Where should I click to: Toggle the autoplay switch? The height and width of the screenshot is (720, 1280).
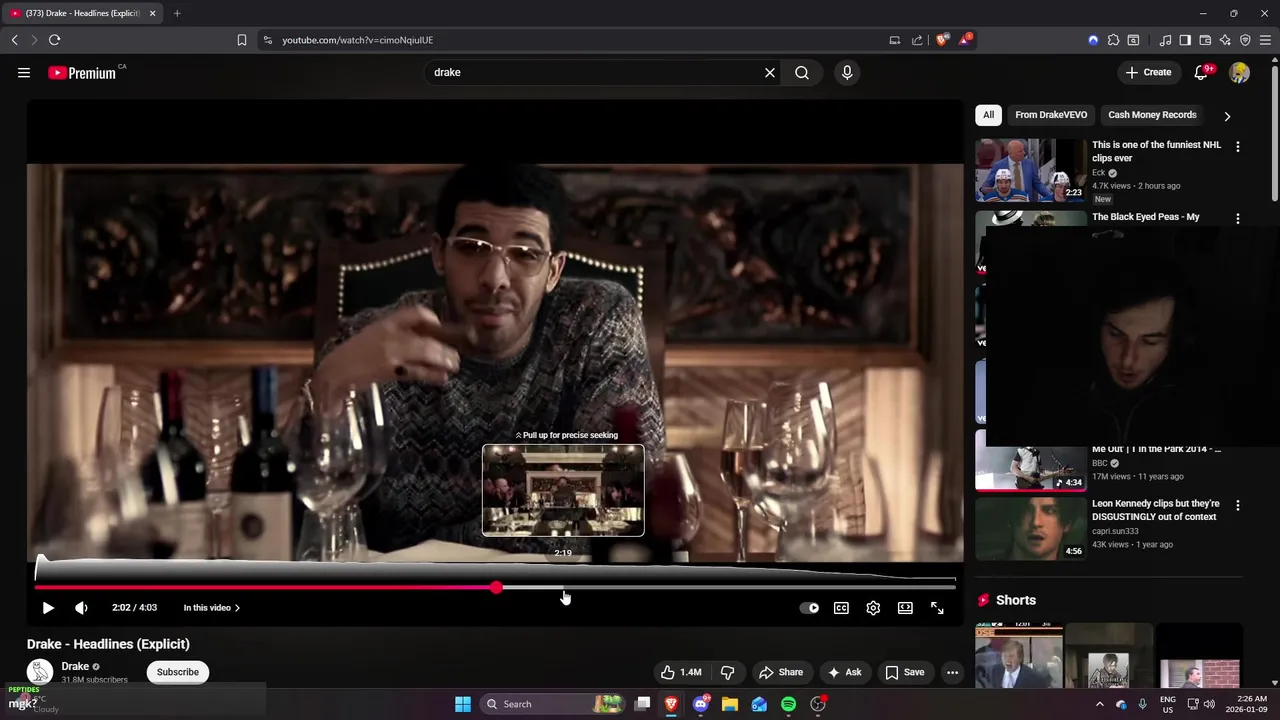tap(809, 607)
